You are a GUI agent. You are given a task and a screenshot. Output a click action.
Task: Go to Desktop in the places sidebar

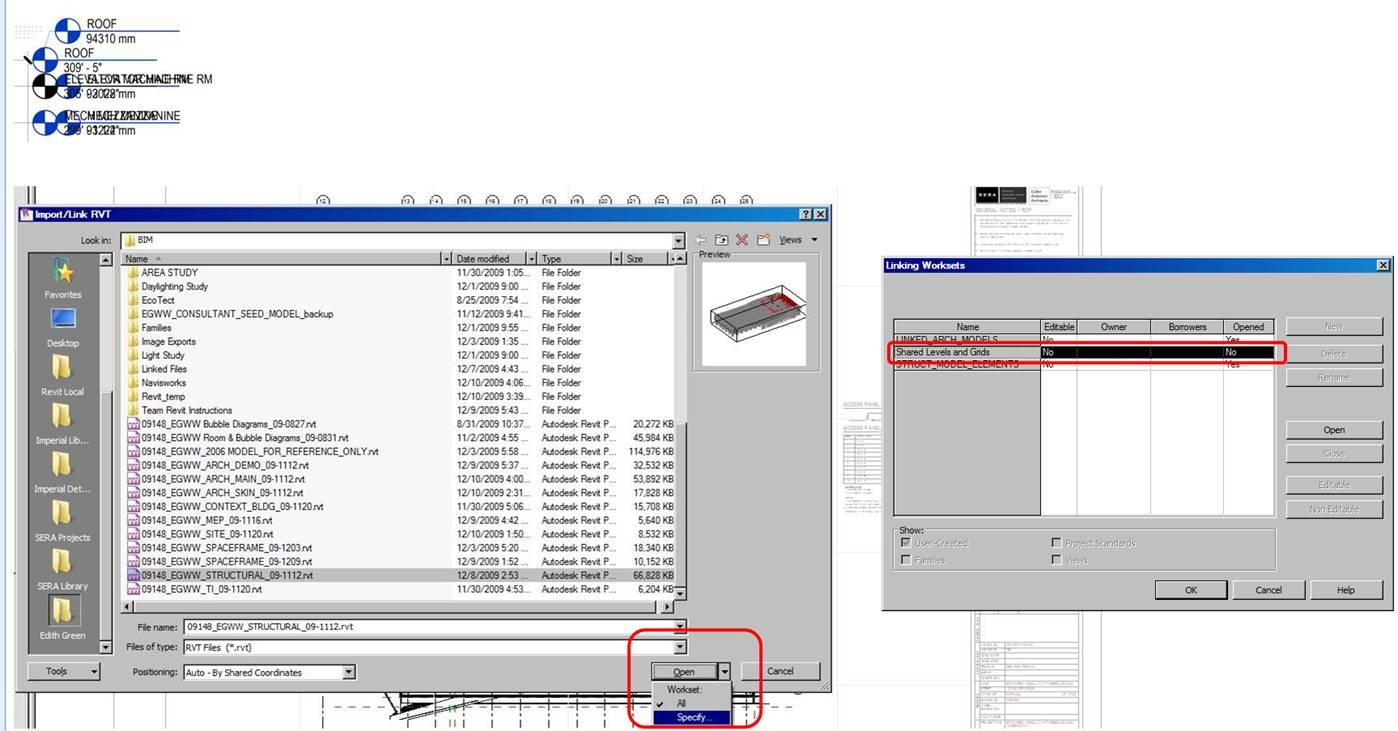[62, 327]
